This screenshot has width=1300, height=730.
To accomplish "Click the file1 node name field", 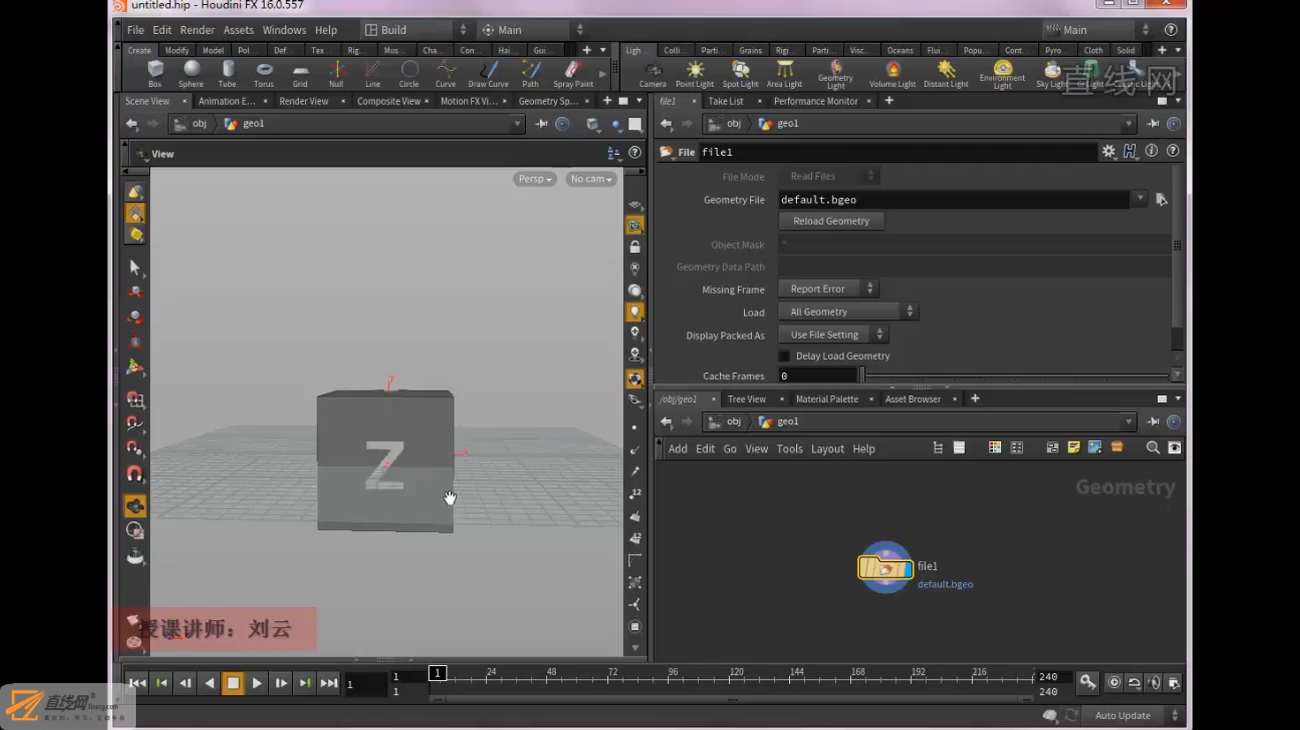I will (897, 152).
